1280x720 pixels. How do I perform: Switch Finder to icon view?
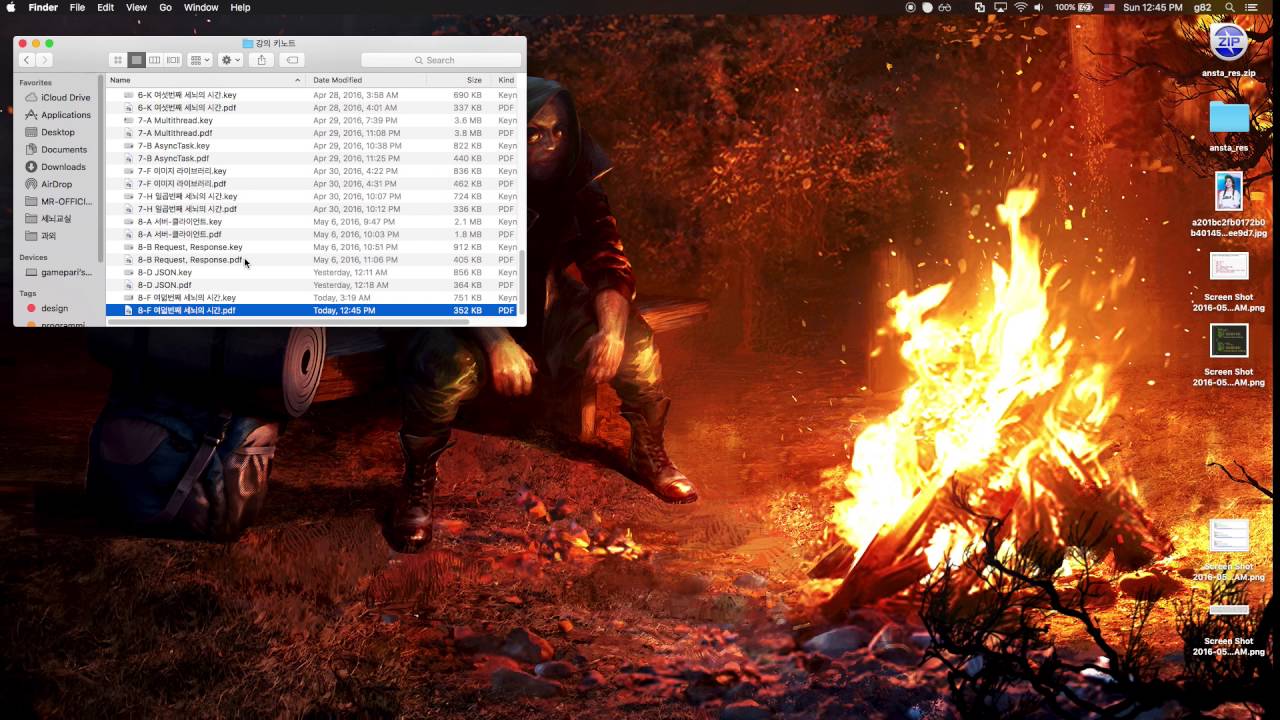[x=118, y=60]
